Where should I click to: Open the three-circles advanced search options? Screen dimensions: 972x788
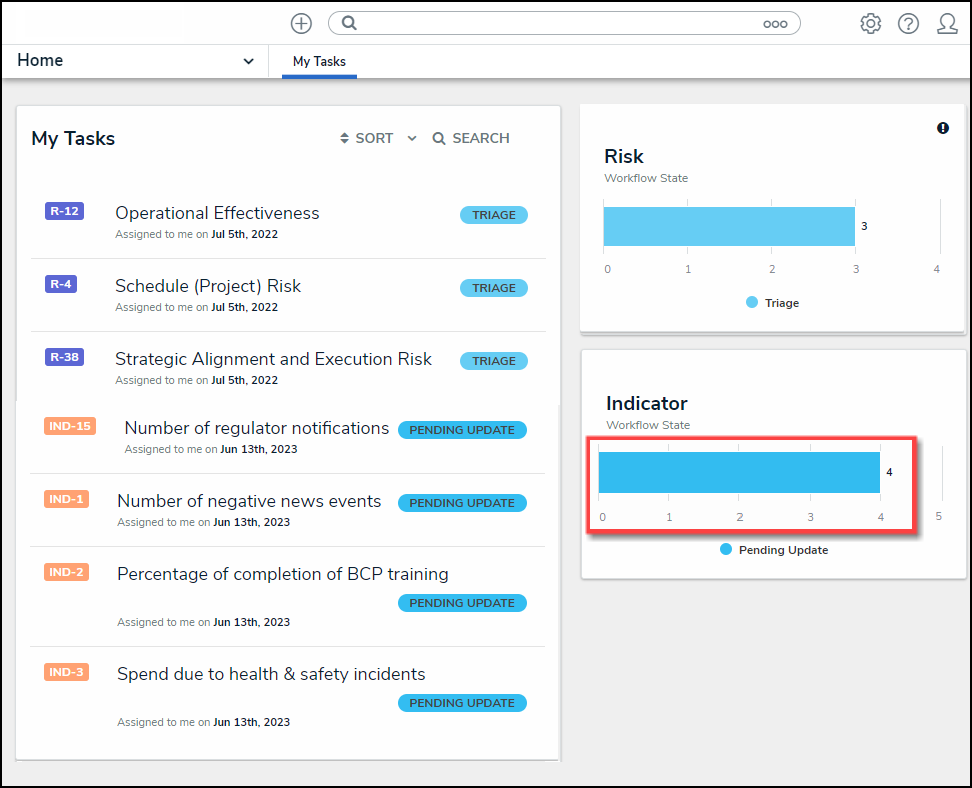(x=775, y=24)
